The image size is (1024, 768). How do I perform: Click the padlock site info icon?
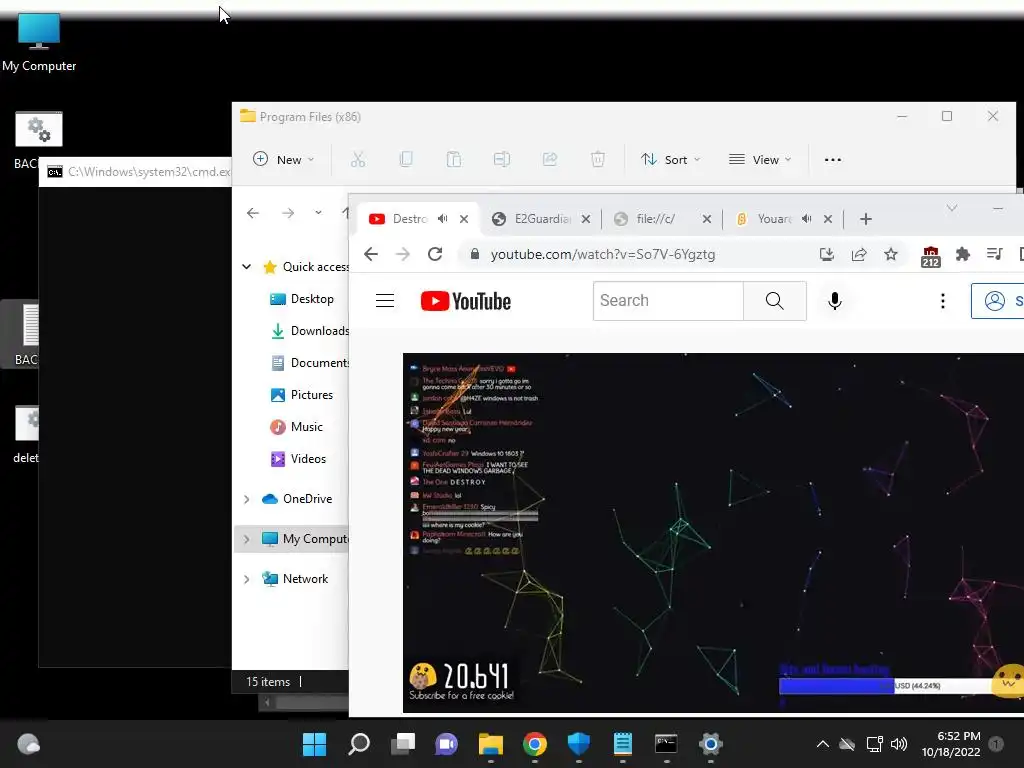click(x=475, y=254)
